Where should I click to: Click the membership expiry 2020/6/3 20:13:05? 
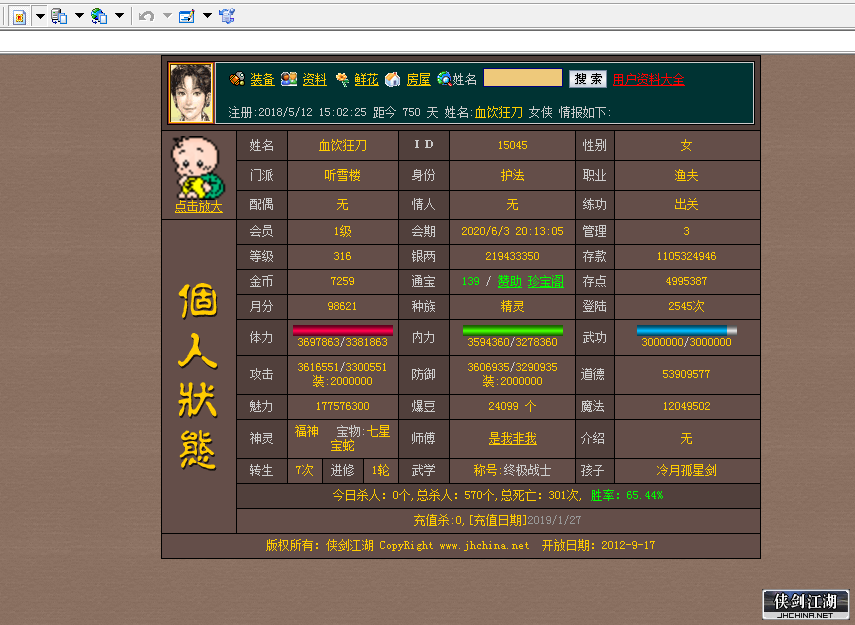pos(513,231)
